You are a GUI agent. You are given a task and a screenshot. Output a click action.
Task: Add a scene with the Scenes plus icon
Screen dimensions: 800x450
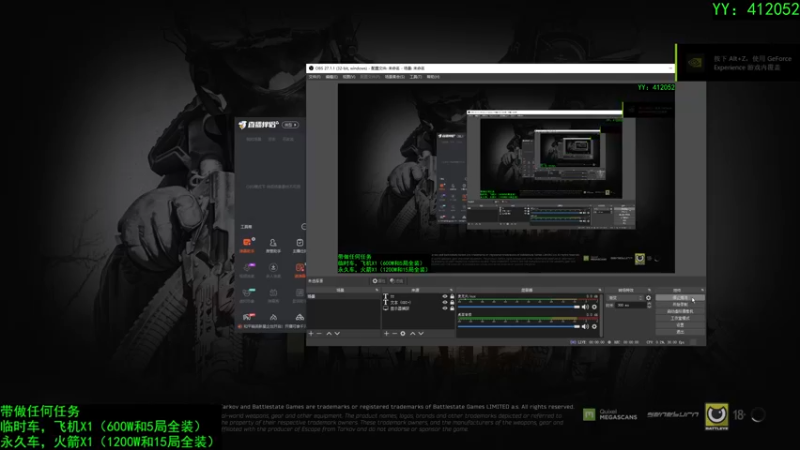click(311, 334)
